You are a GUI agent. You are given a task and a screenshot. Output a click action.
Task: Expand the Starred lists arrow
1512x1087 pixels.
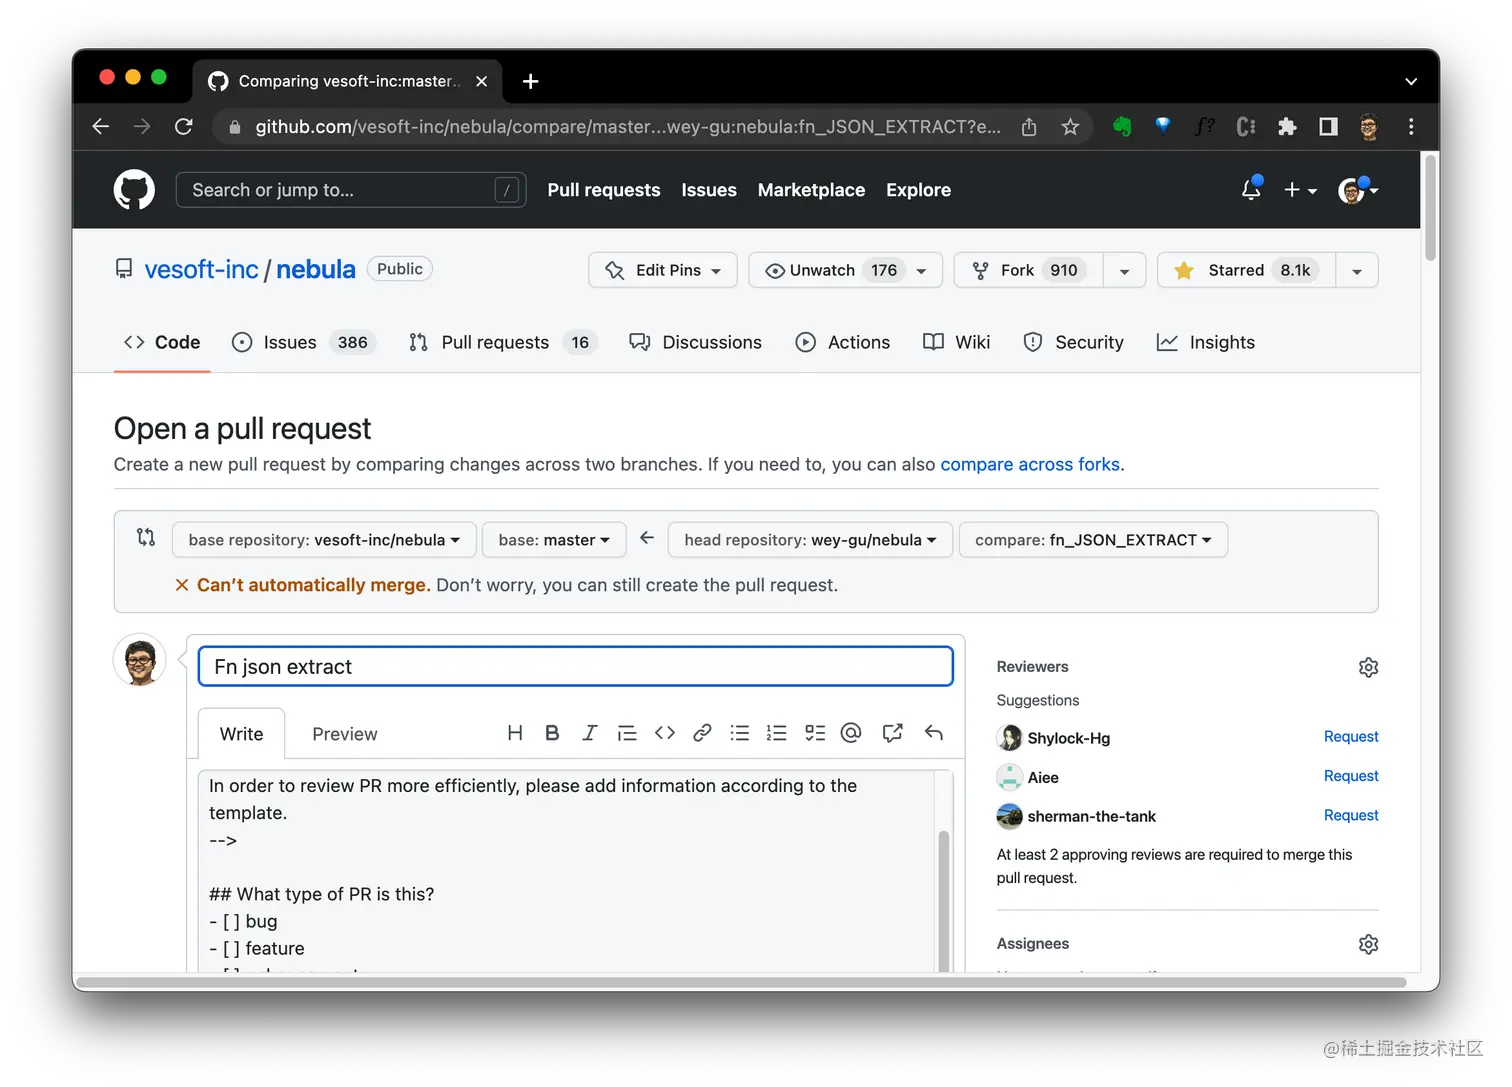(1357, 271)
